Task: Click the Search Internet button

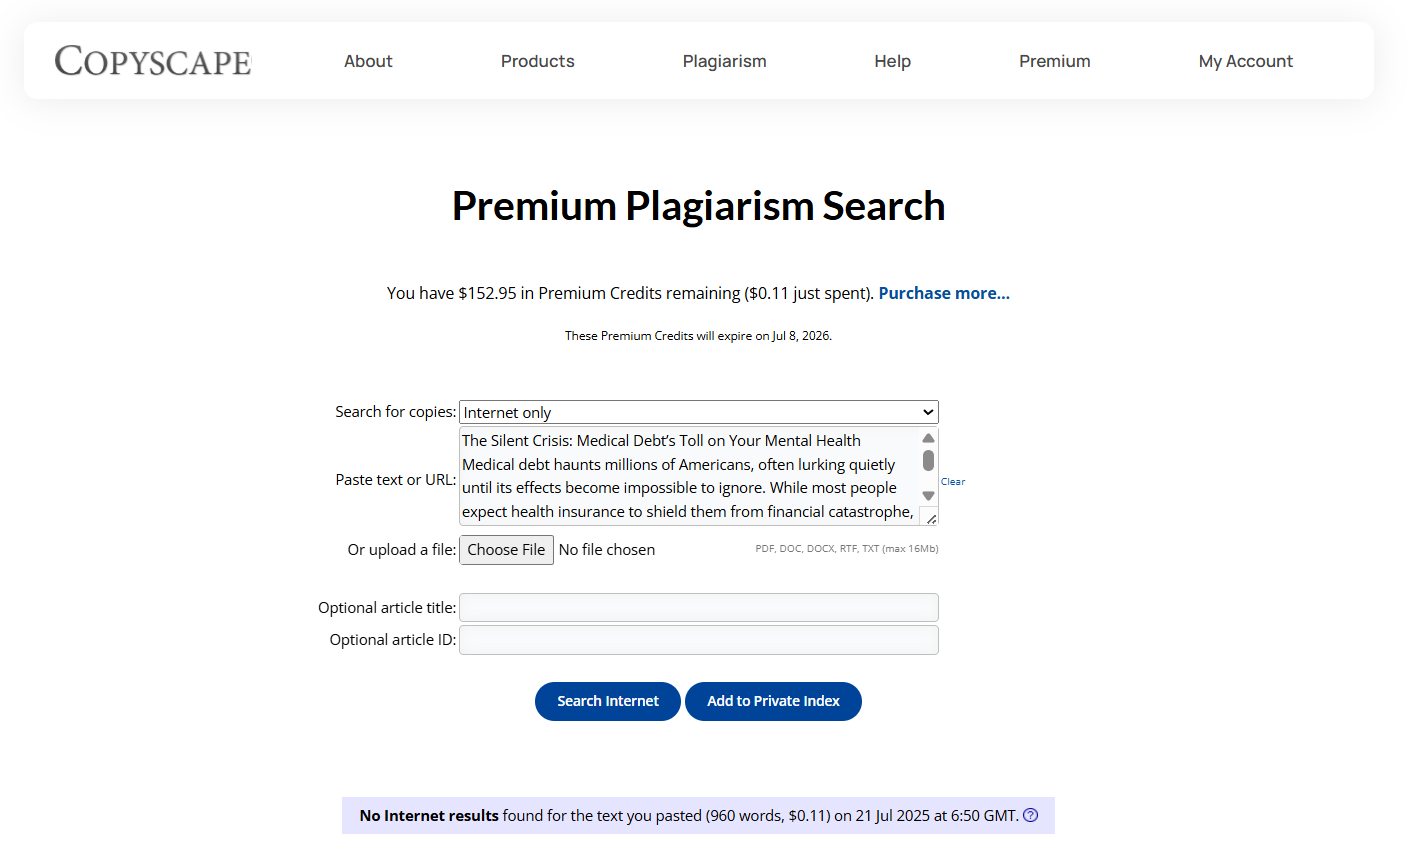Action: (x=608, y=701)
